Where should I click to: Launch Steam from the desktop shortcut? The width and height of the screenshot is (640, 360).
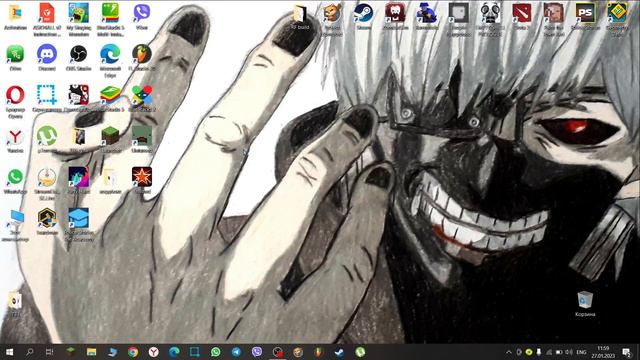coord(363,13)
